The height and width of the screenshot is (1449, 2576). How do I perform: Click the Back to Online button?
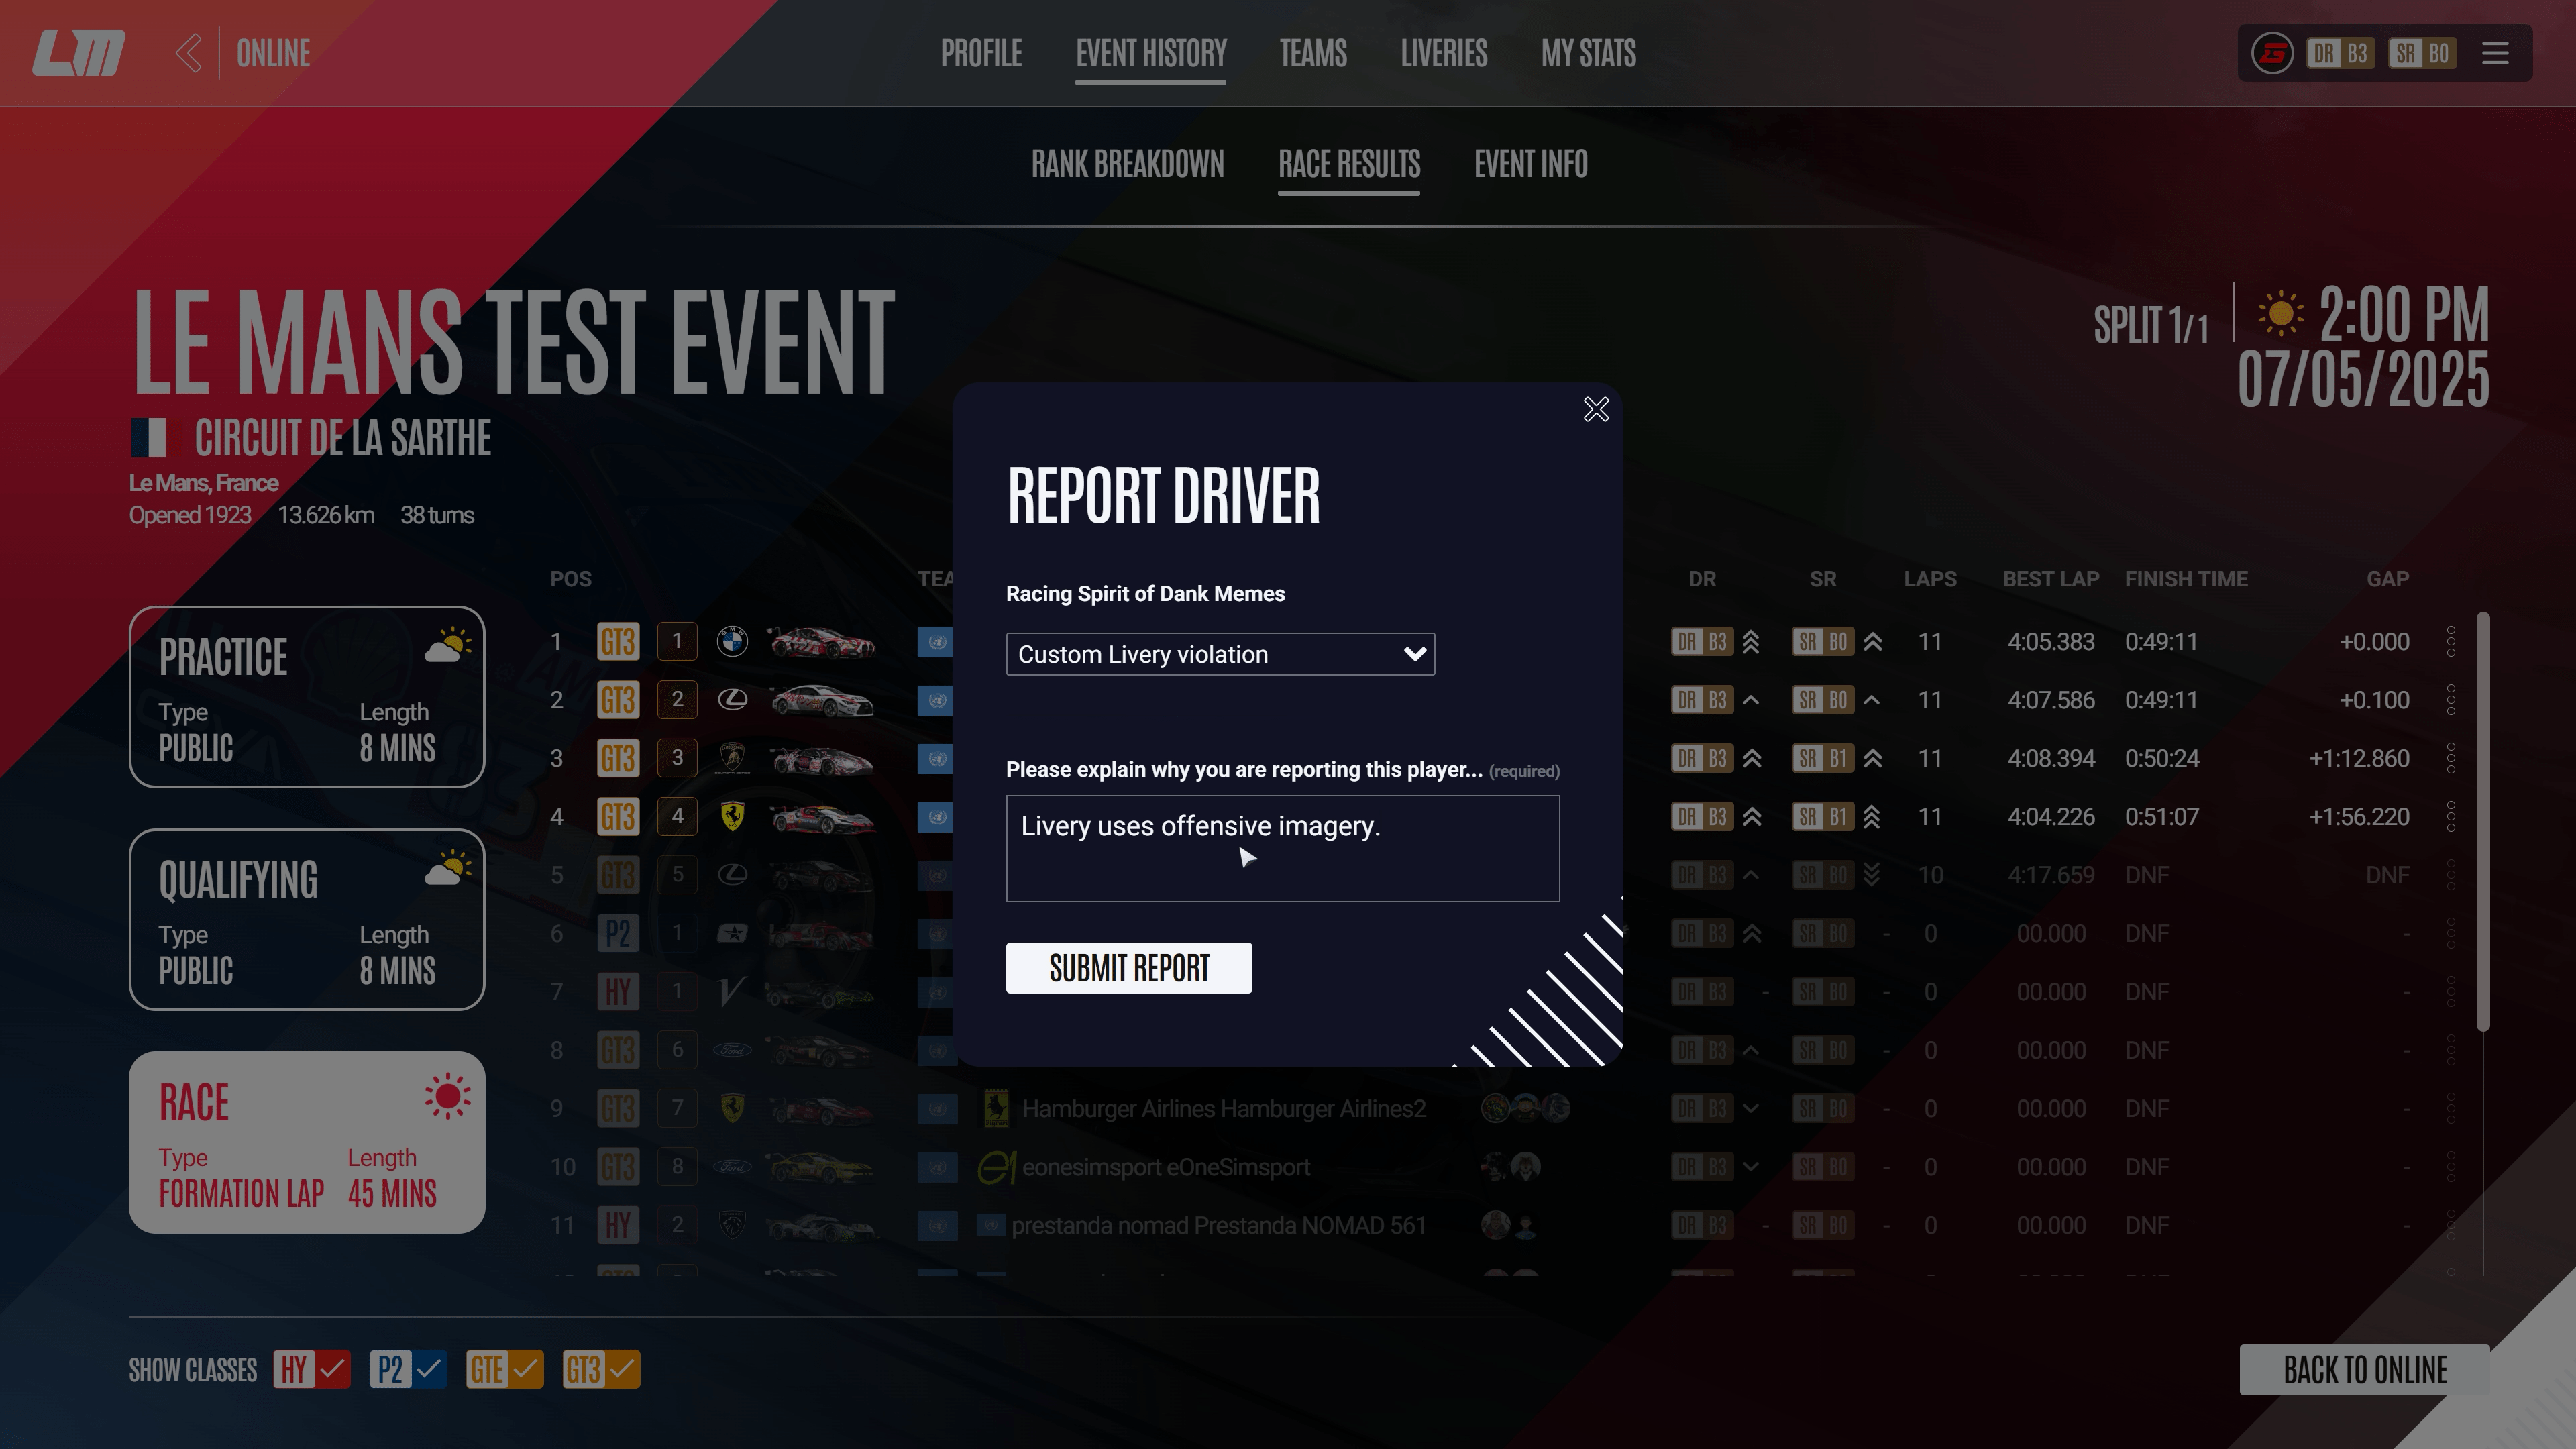[x=2364, y=1369]
